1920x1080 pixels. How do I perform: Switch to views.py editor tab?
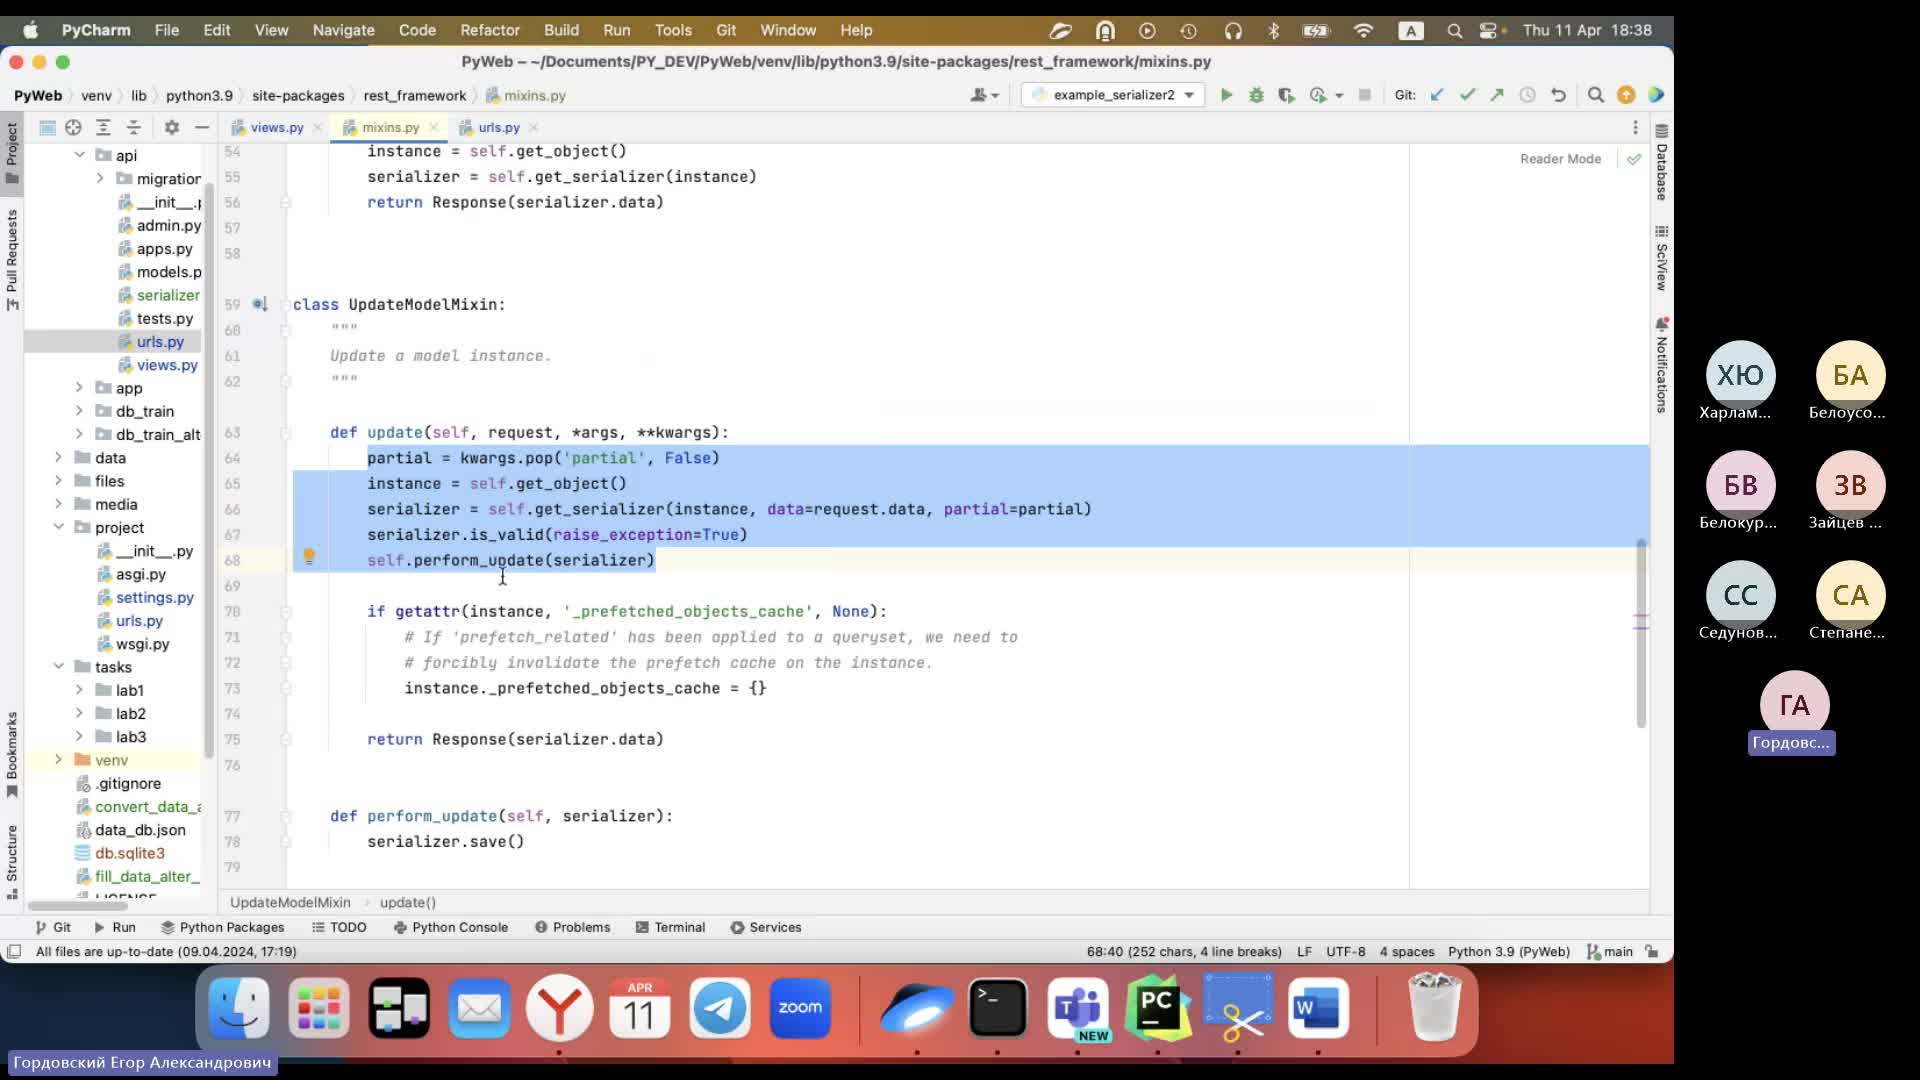click(x=276, y=127)
